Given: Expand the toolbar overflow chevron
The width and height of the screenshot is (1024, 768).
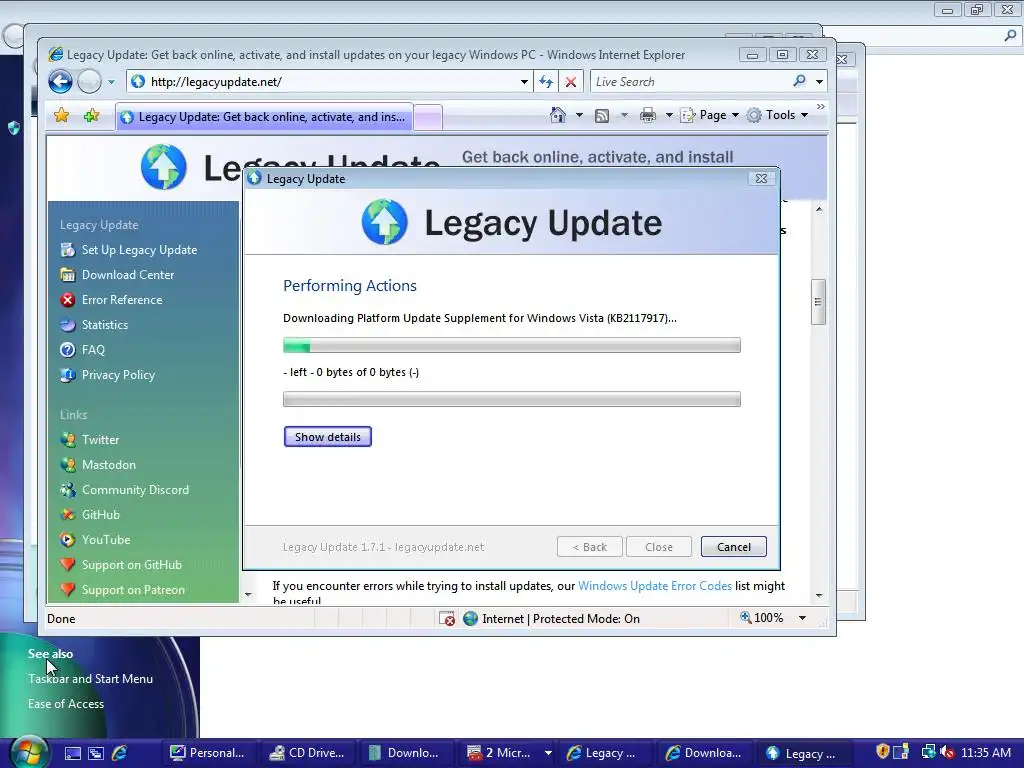Looking at the screenshot, I should 821,106.
